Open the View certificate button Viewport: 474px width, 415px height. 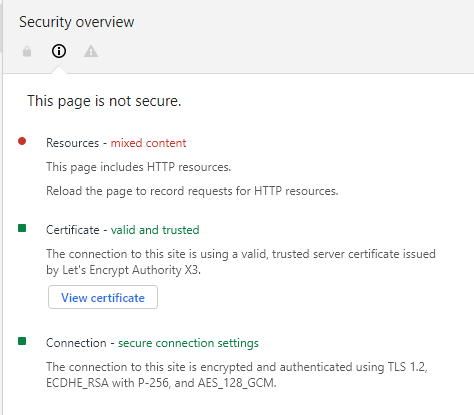tap(103, 297)
